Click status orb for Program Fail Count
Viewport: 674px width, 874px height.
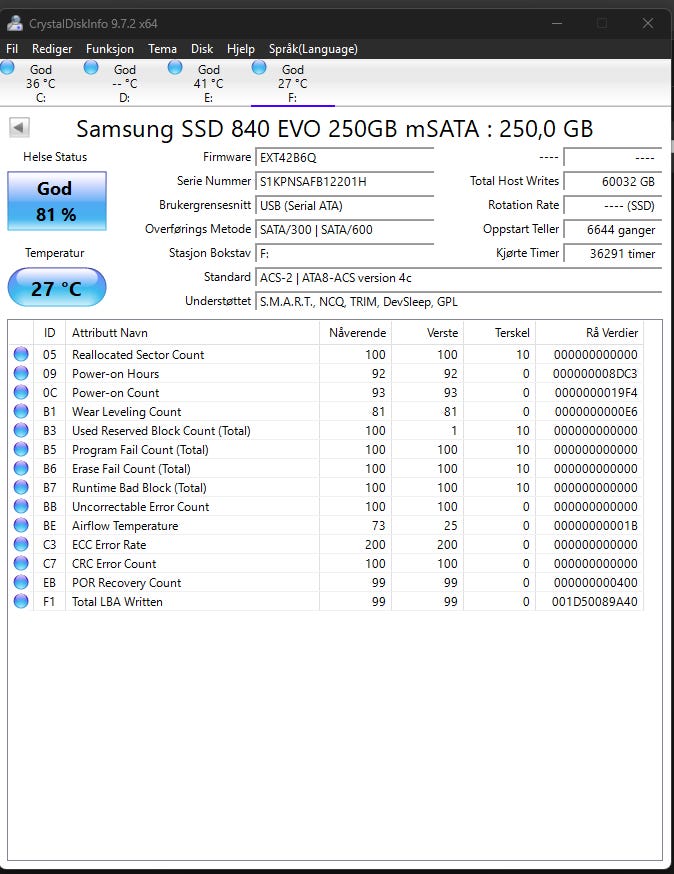(x=21, y=449)
